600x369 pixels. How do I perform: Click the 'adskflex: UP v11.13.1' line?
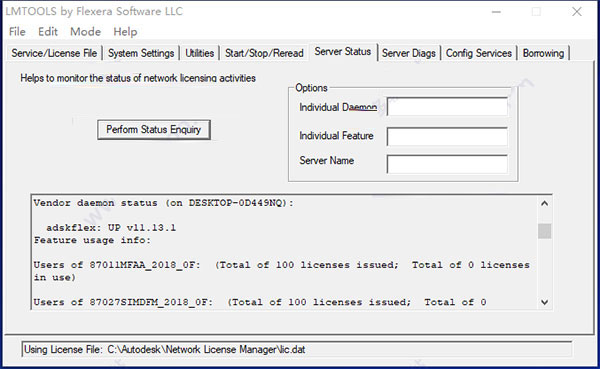[111, 228]
